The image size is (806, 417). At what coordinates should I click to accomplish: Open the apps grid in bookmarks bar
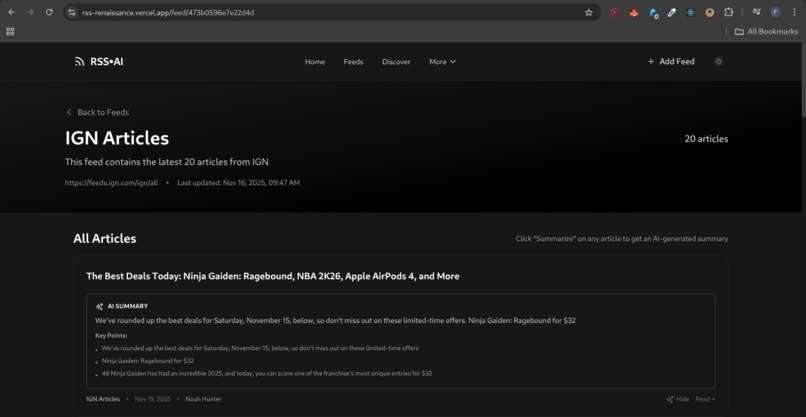click(x=10, y=31)
